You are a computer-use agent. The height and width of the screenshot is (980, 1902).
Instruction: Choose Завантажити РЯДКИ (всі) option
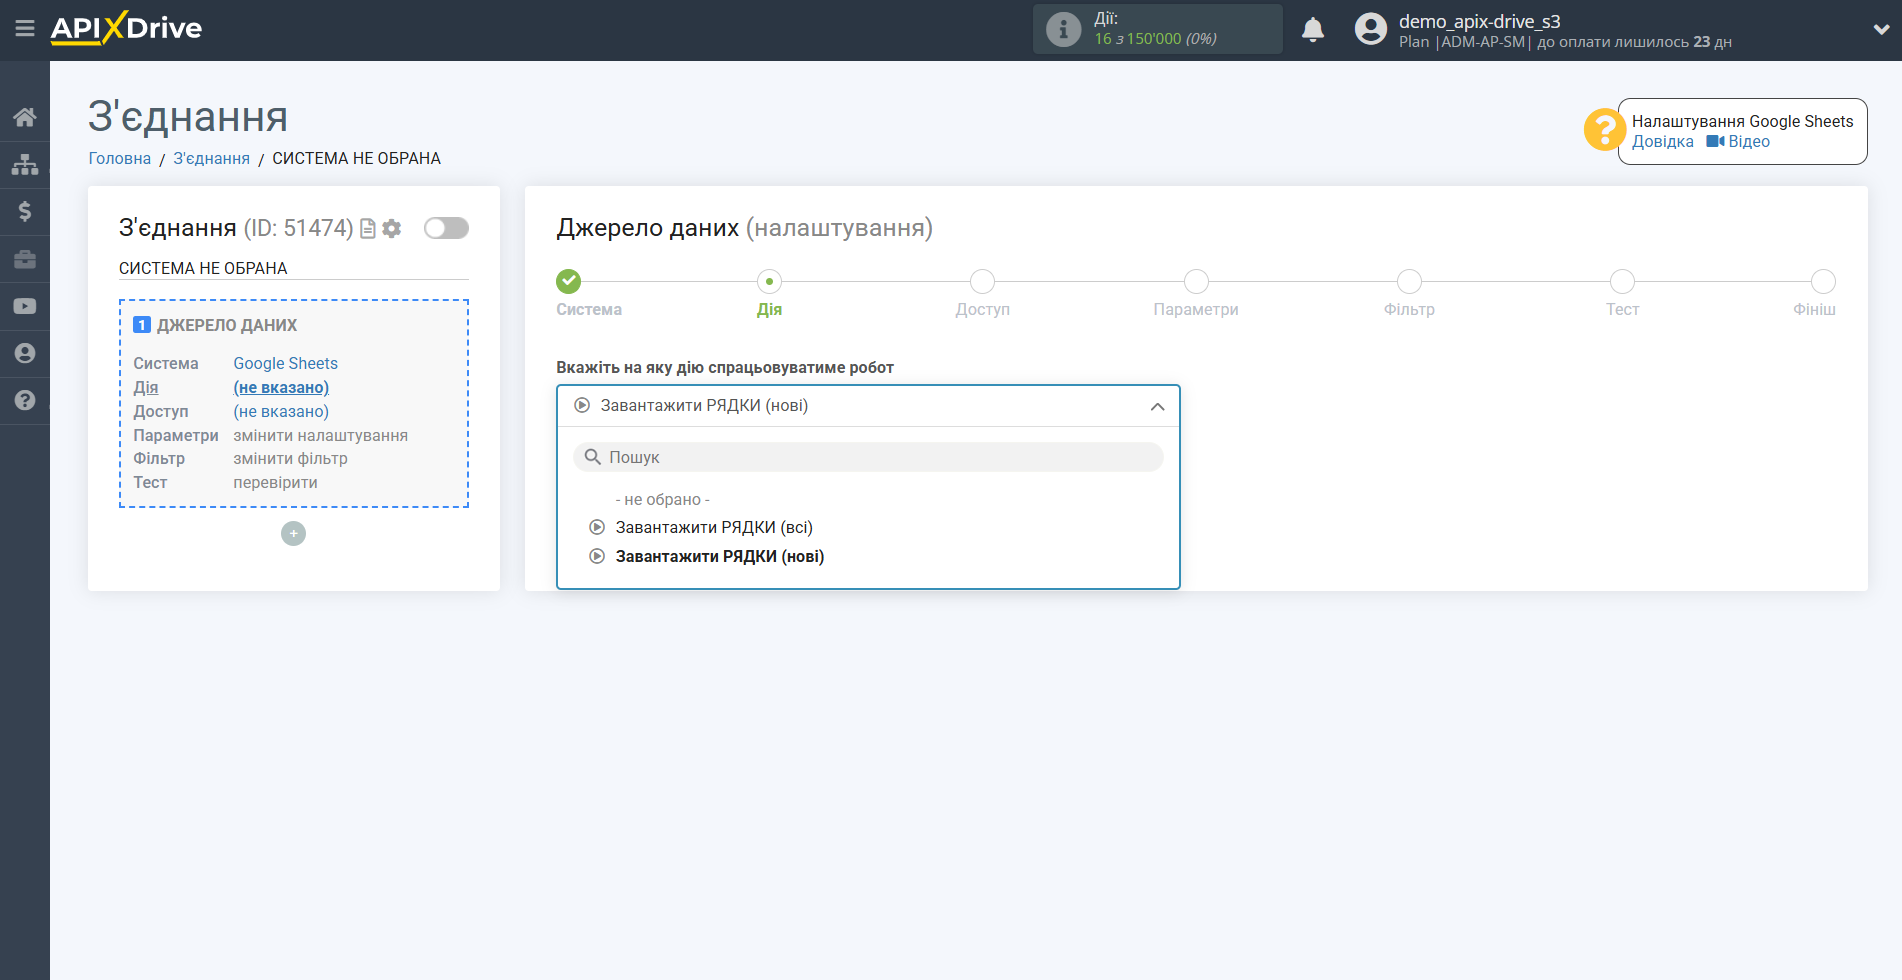pyautogui.click(x=714, y=527)
